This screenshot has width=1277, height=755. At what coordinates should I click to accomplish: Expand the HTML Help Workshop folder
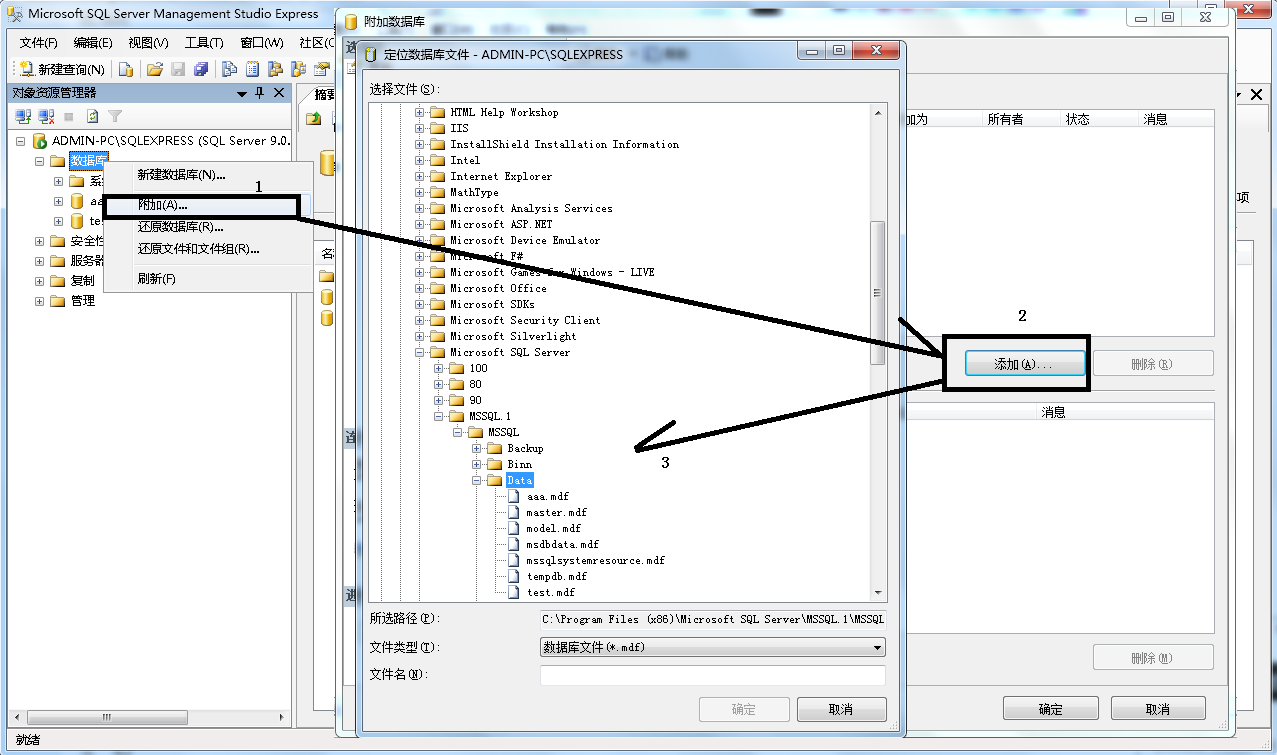420,112
